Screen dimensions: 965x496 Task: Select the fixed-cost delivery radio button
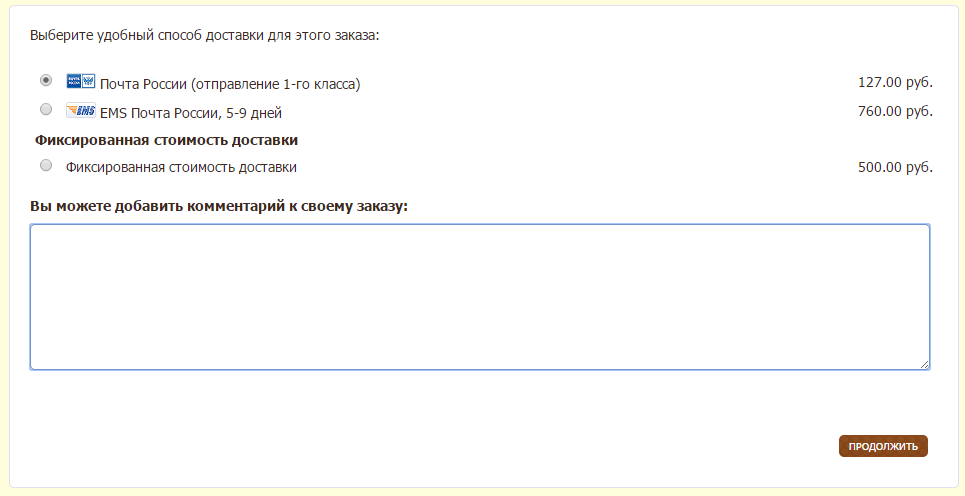(46, 165)
